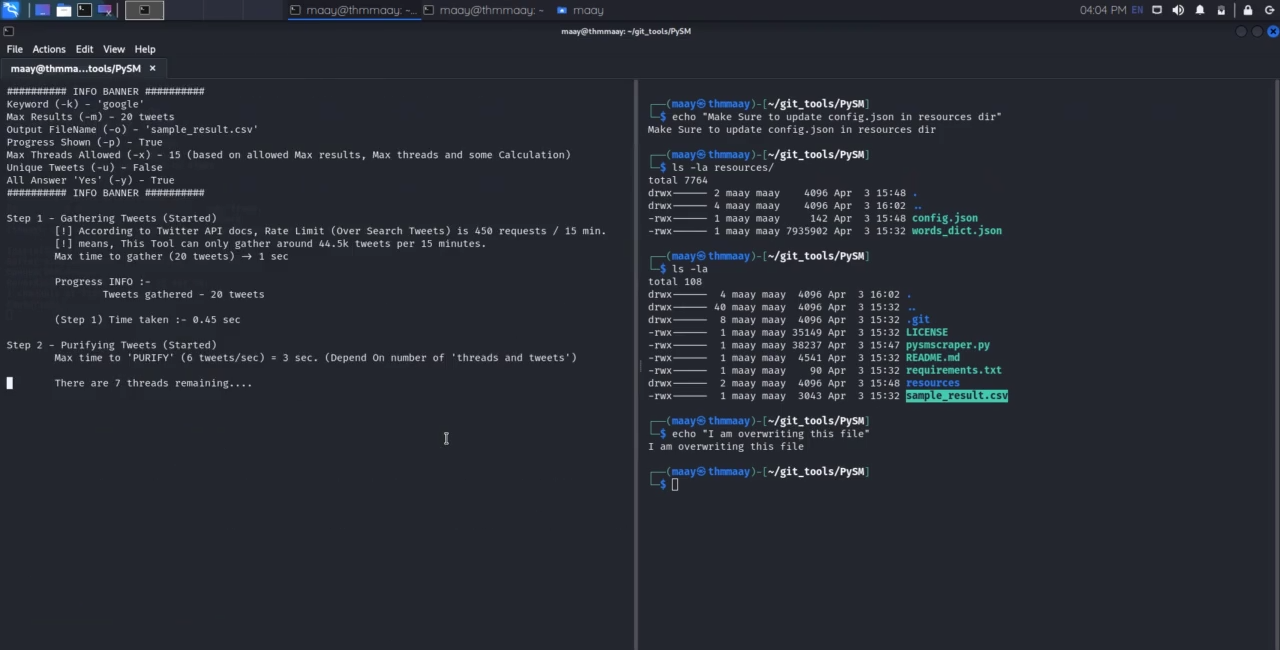The image size is (1280, 650).
Task: Click "Keyword (-k) - 'google'" line
Action: (75, 104)
